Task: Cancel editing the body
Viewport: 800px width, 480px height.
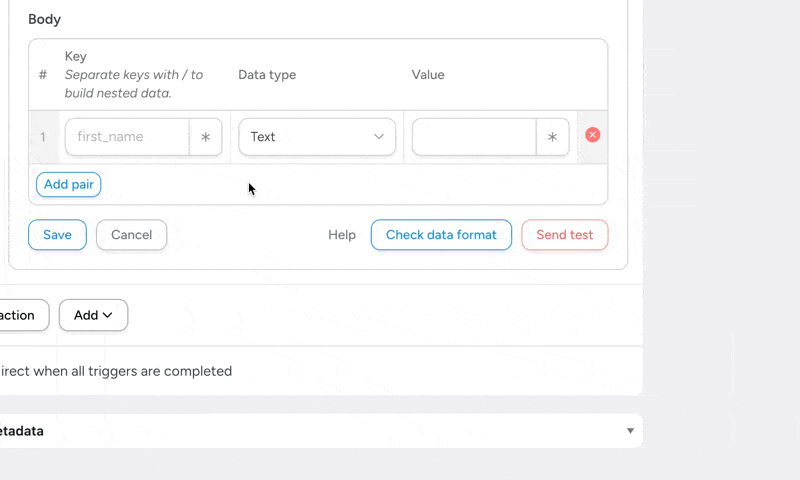Action: pyautogui.click(x=131, y=235)
